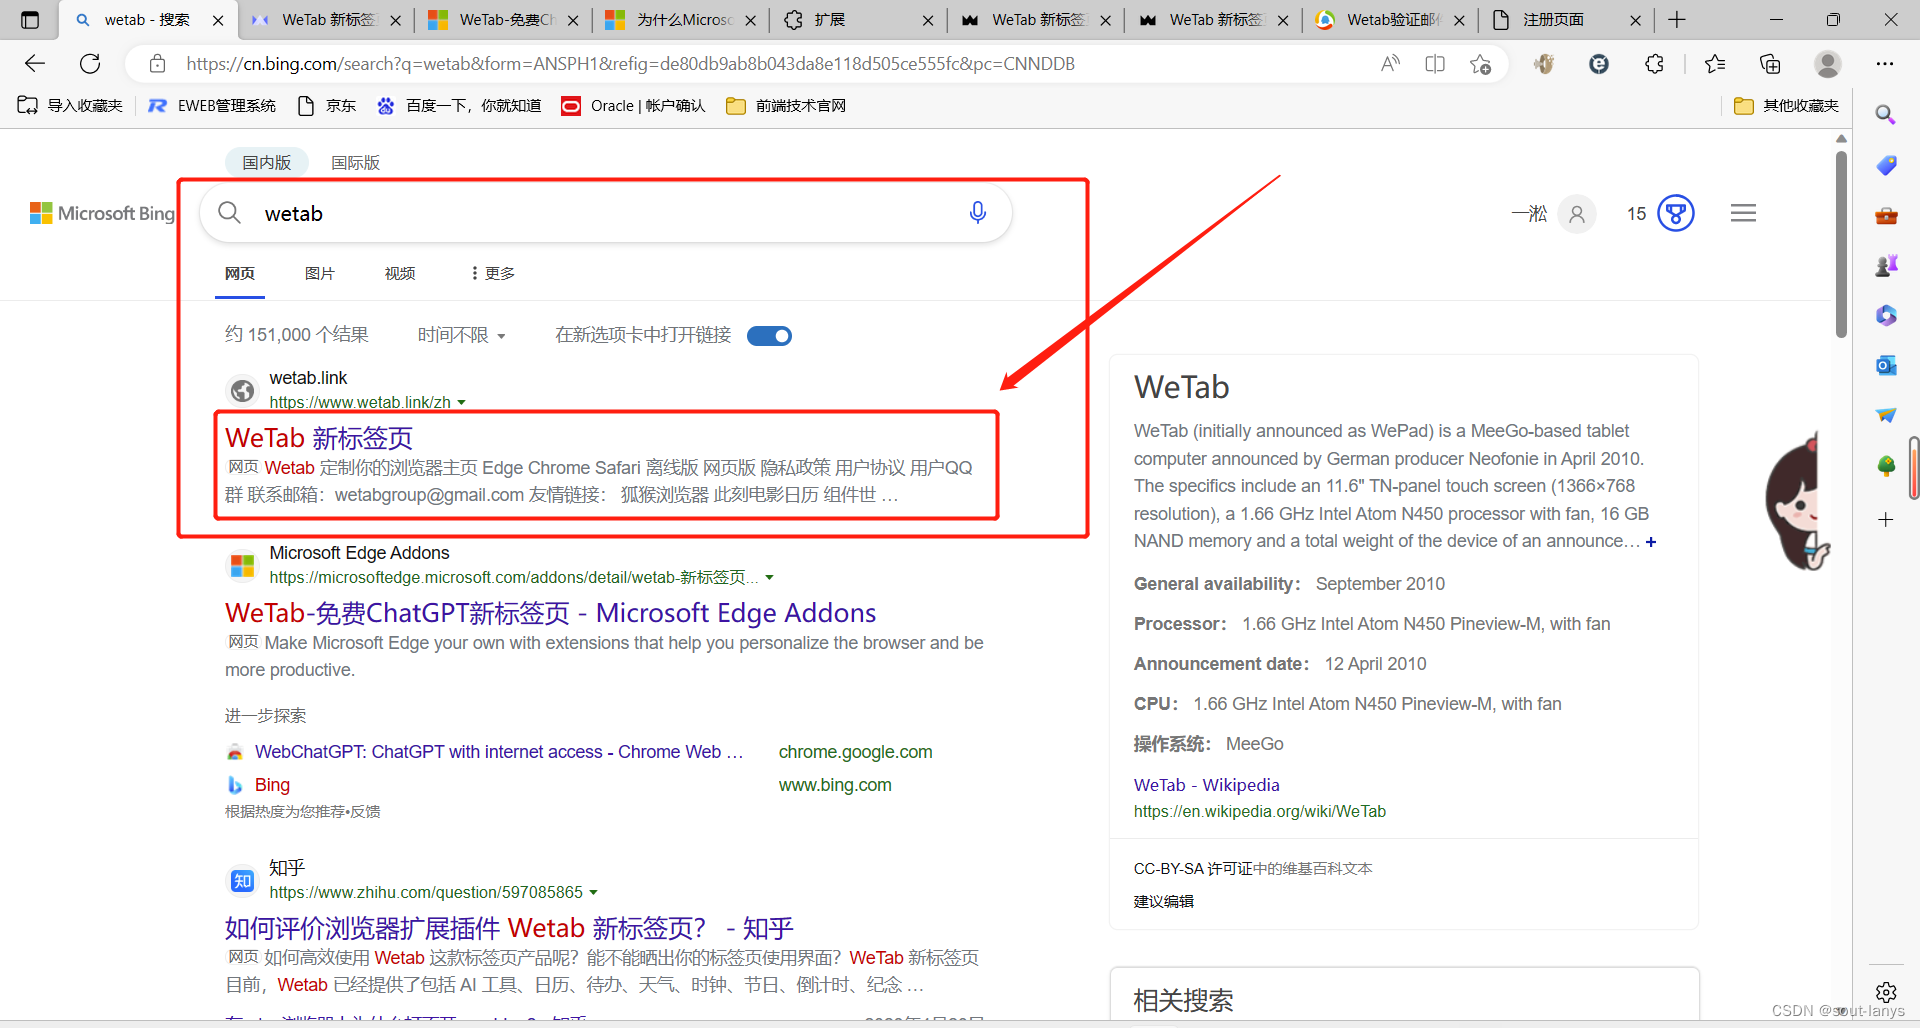Viewport: 1920px width, 1028px height.
Task: Open sidebar games chess icon
Action: [x=1886, y=265]
